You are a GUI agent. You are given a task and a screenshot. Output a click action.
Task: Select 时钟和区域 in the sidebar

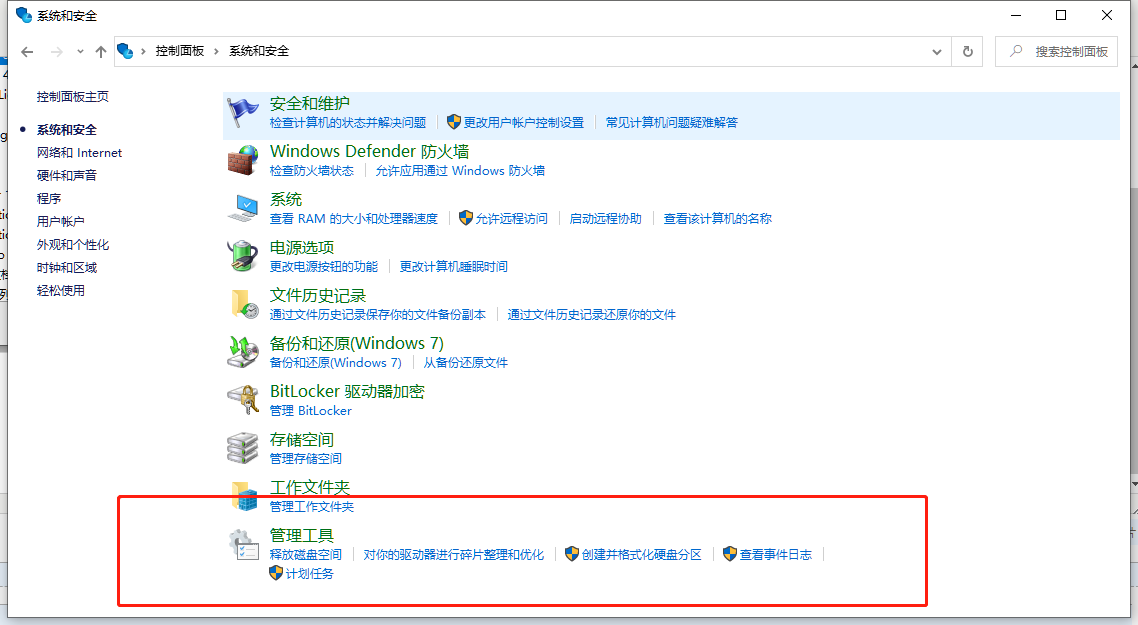(x=67, y=268)
